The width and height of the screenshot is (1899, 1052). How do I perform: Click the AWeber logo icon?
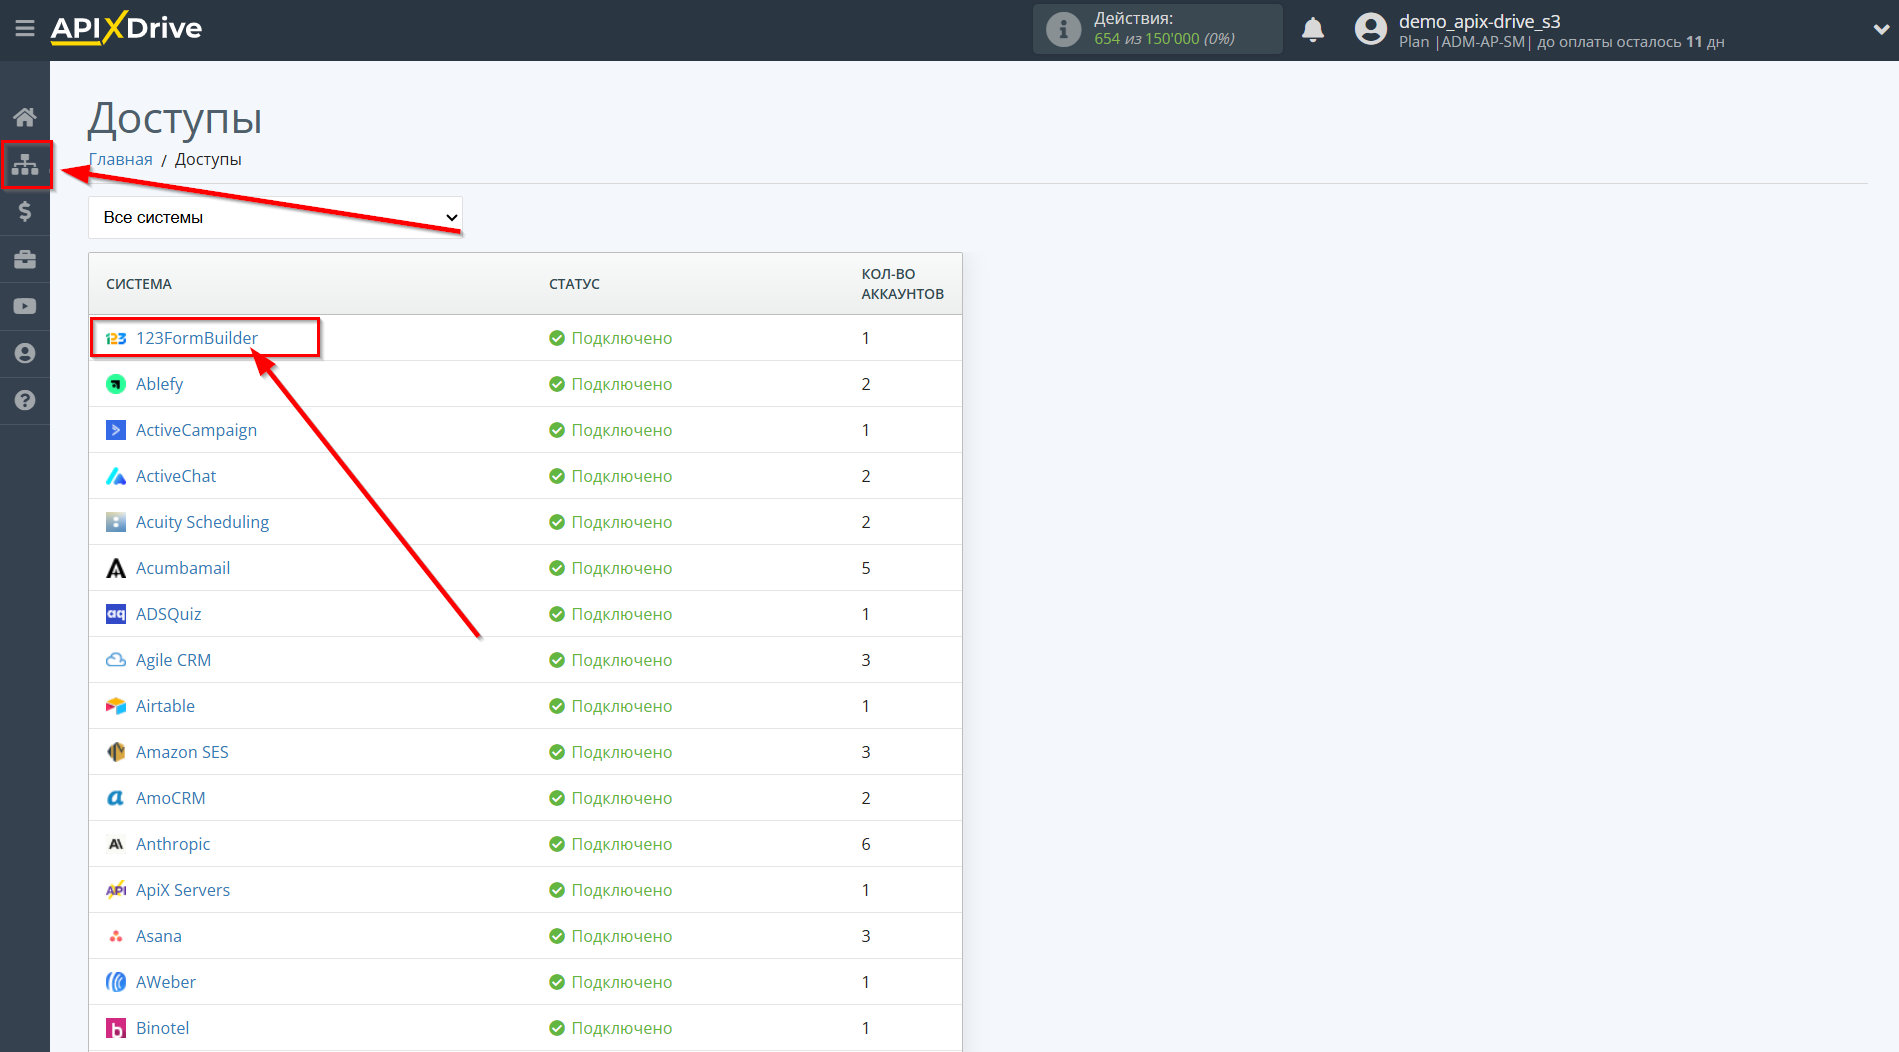(x=116, y=982)
